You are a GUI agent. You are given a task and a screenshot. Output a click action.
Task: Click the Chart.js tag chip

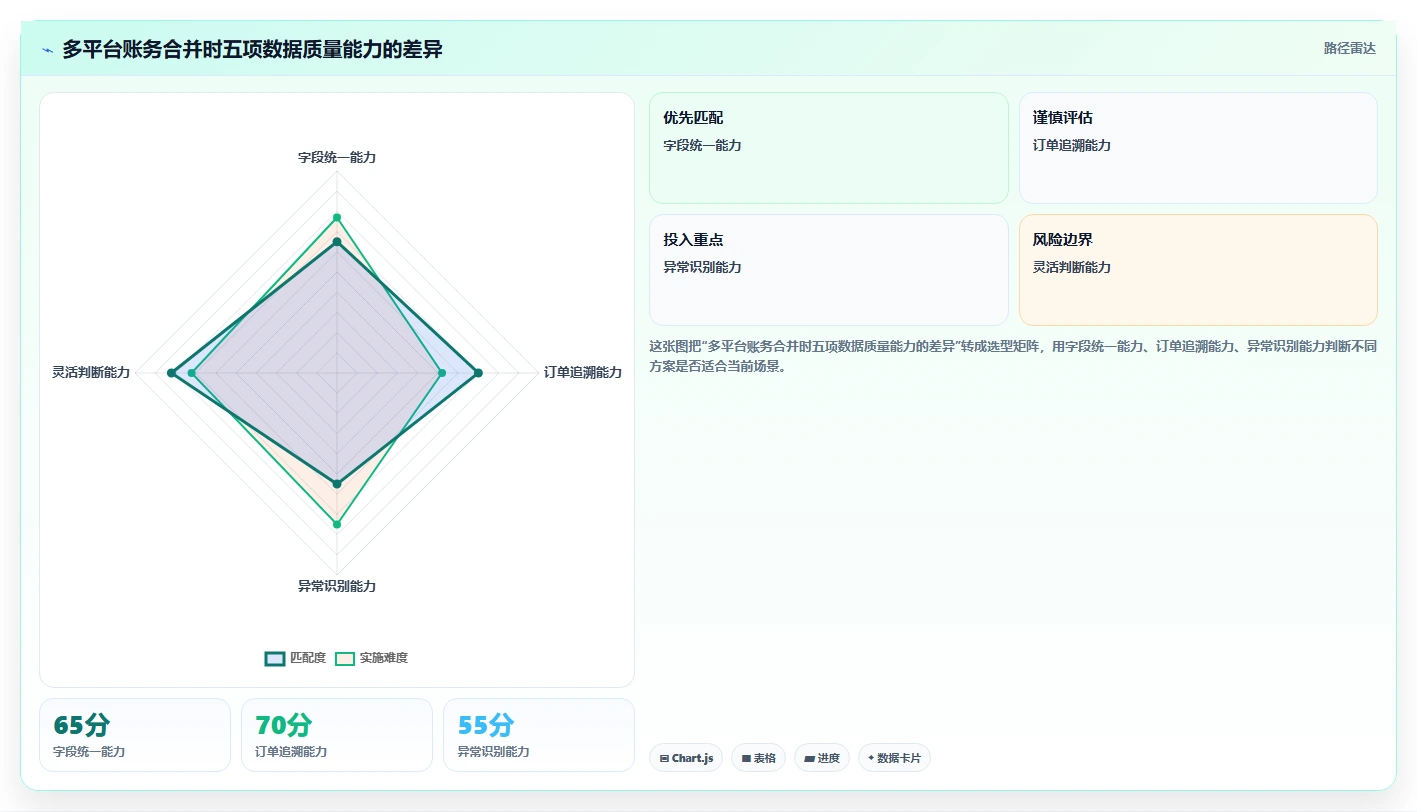click(686, 758)
